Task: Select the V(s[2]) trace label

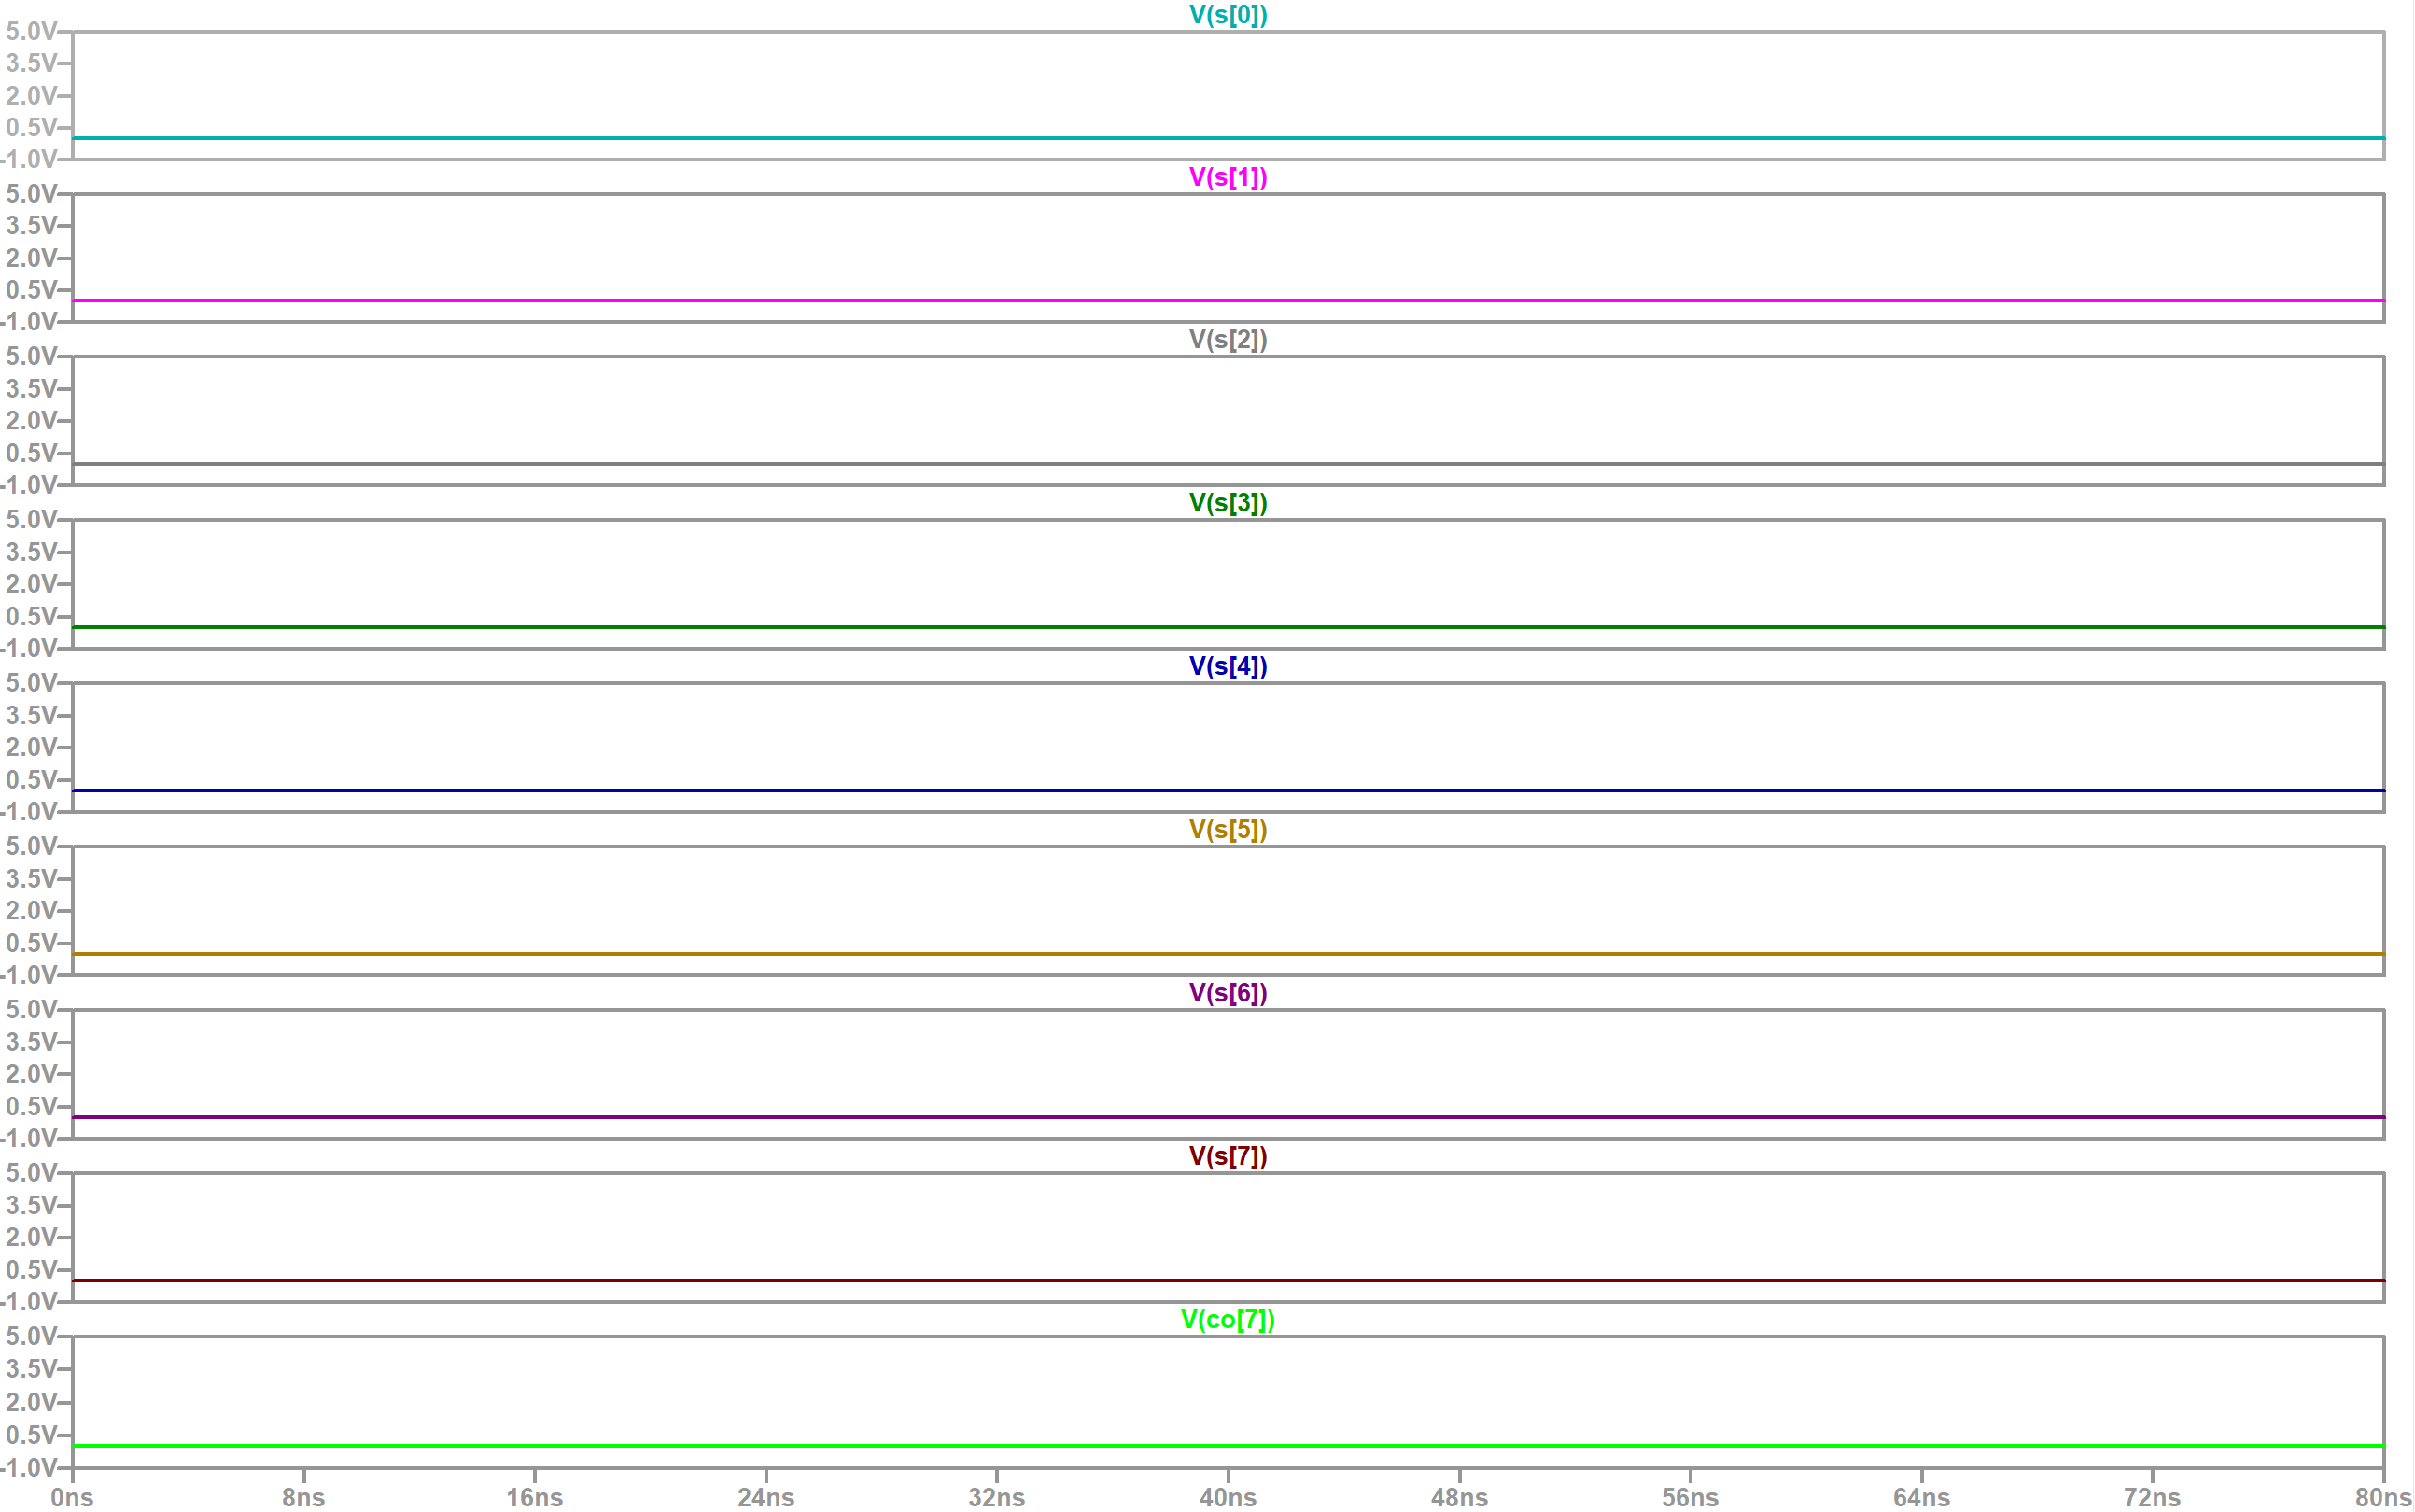Action: [x=1227, y=340]
